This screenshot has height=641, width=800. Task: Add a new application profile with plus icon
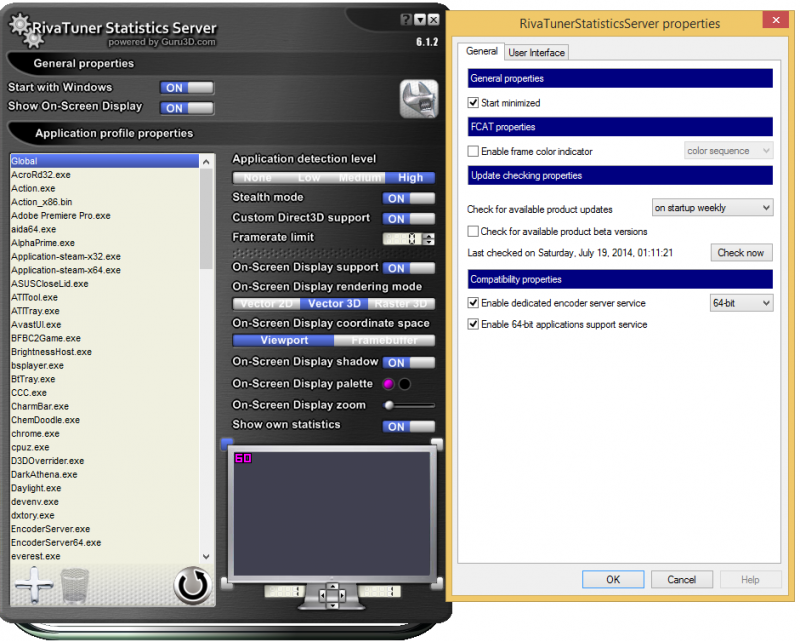[x=34, y=585]
